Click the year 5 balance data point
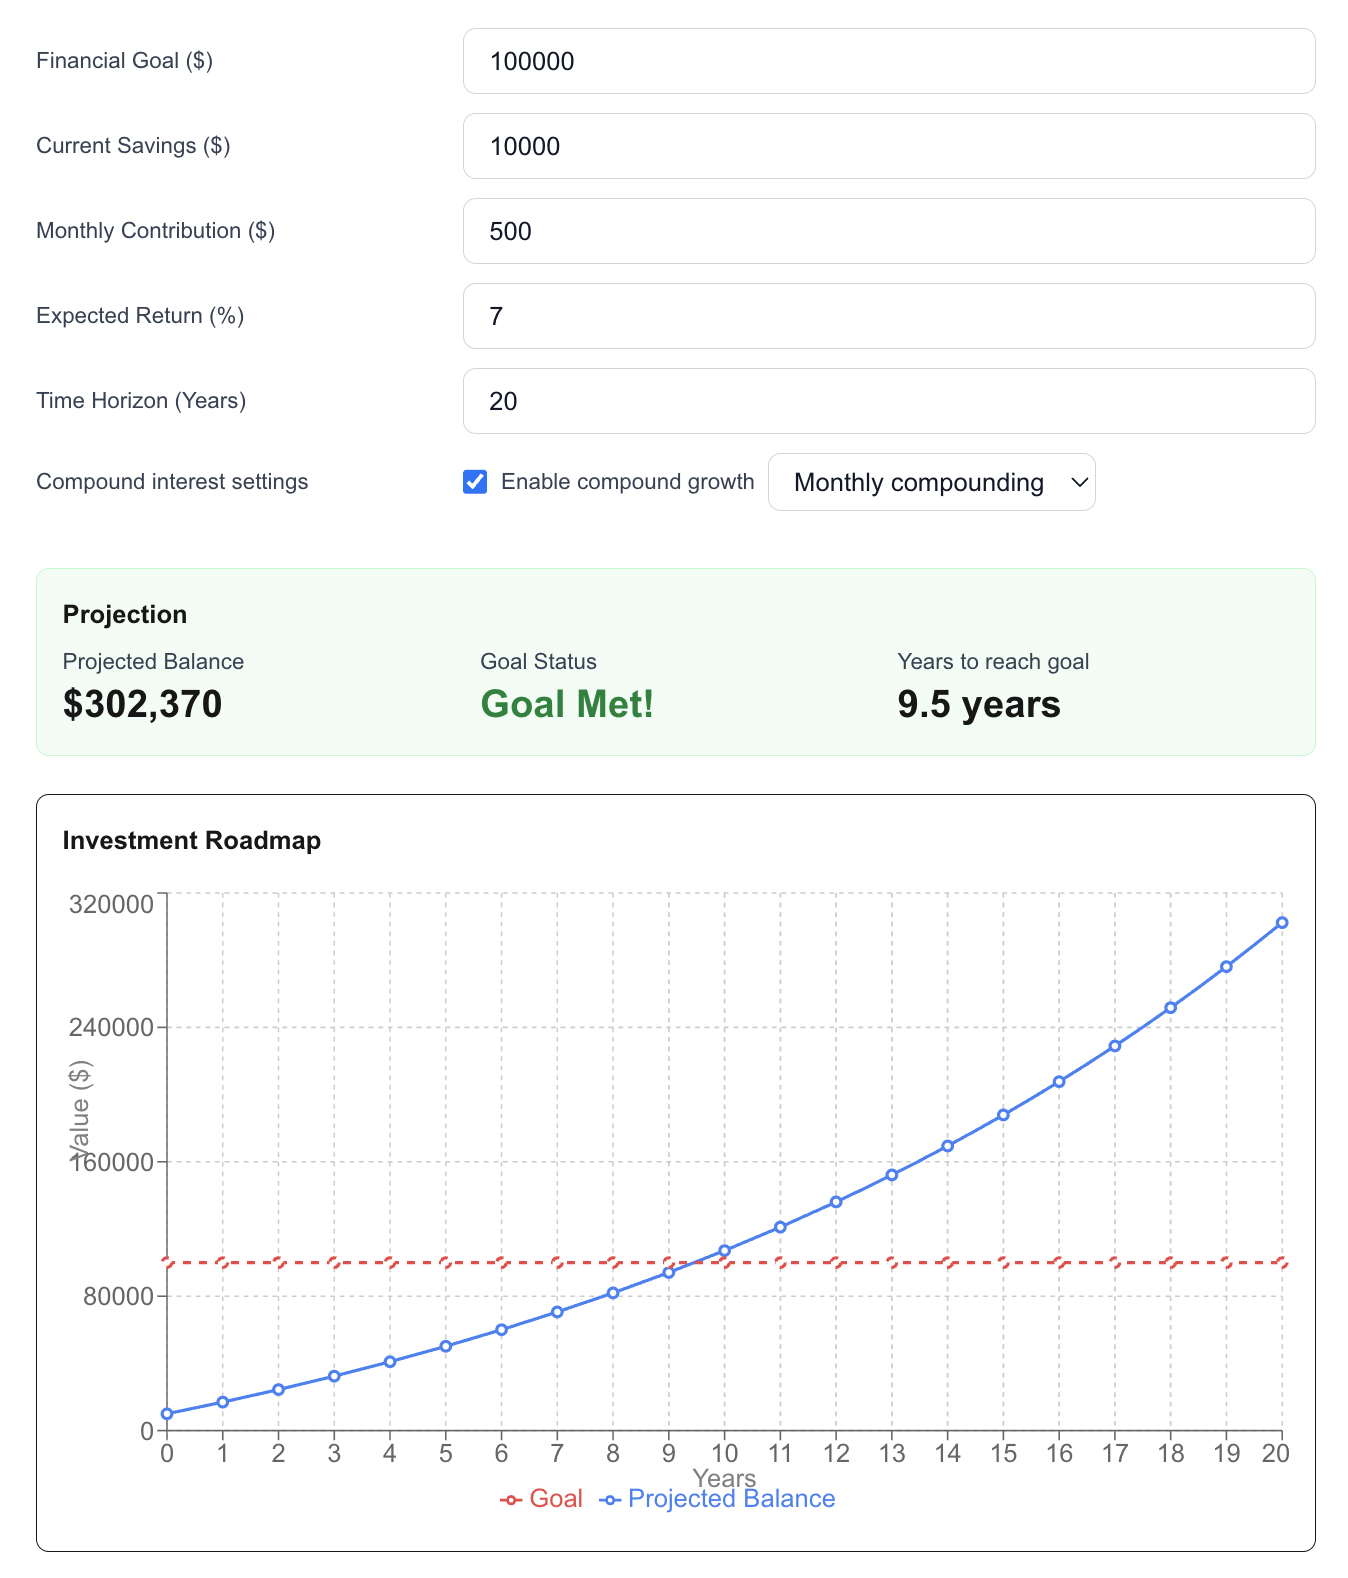The image size is (1348, 1578). click(446, 1347)
